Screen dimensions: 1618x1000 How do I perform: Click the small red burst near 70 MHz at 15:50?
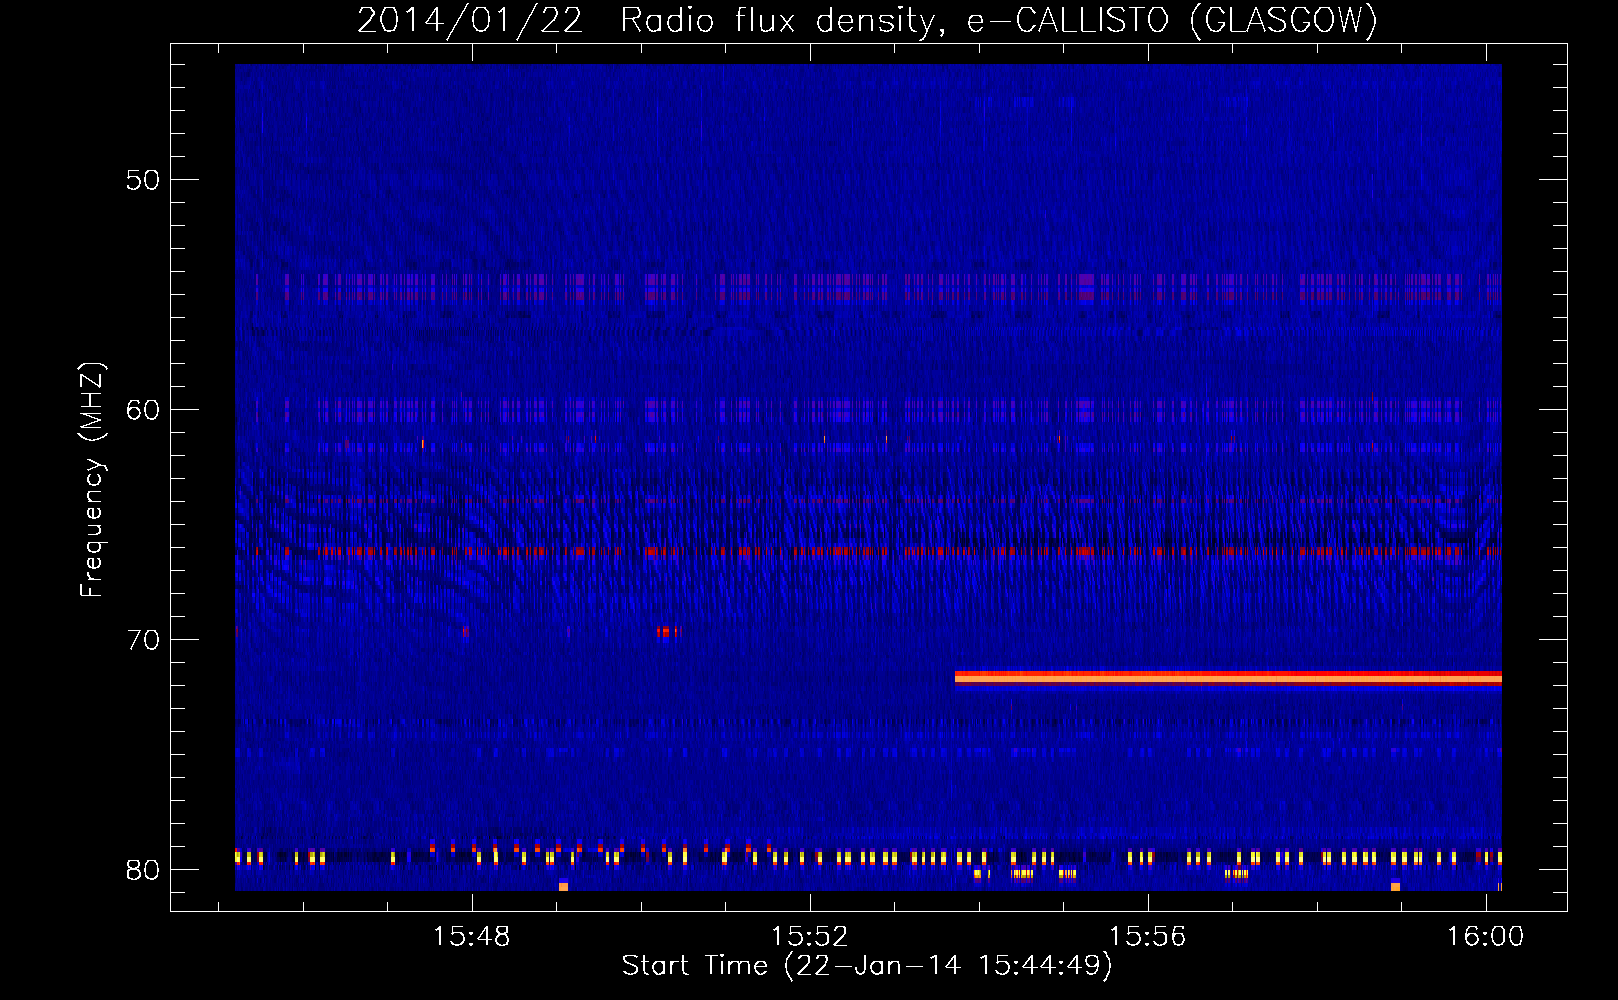pyautogui.click(x=667, y=631)
